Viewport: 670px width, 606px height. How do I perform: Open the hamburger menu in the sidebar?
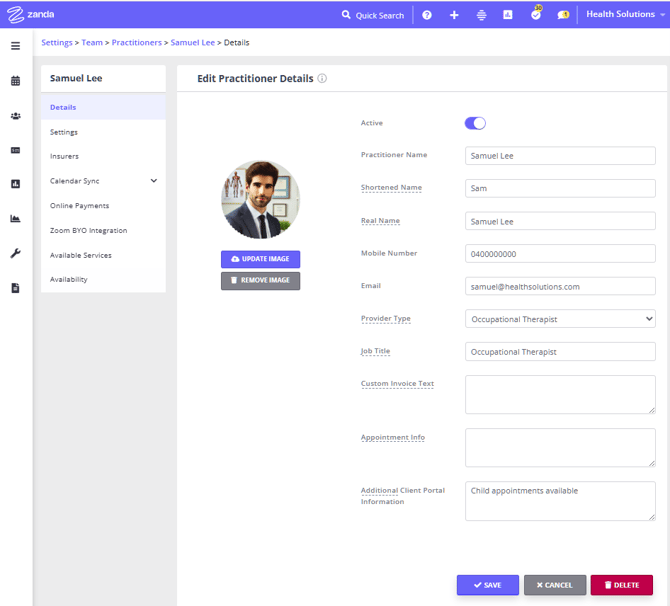pyautogui.click(x=15, y=46)
